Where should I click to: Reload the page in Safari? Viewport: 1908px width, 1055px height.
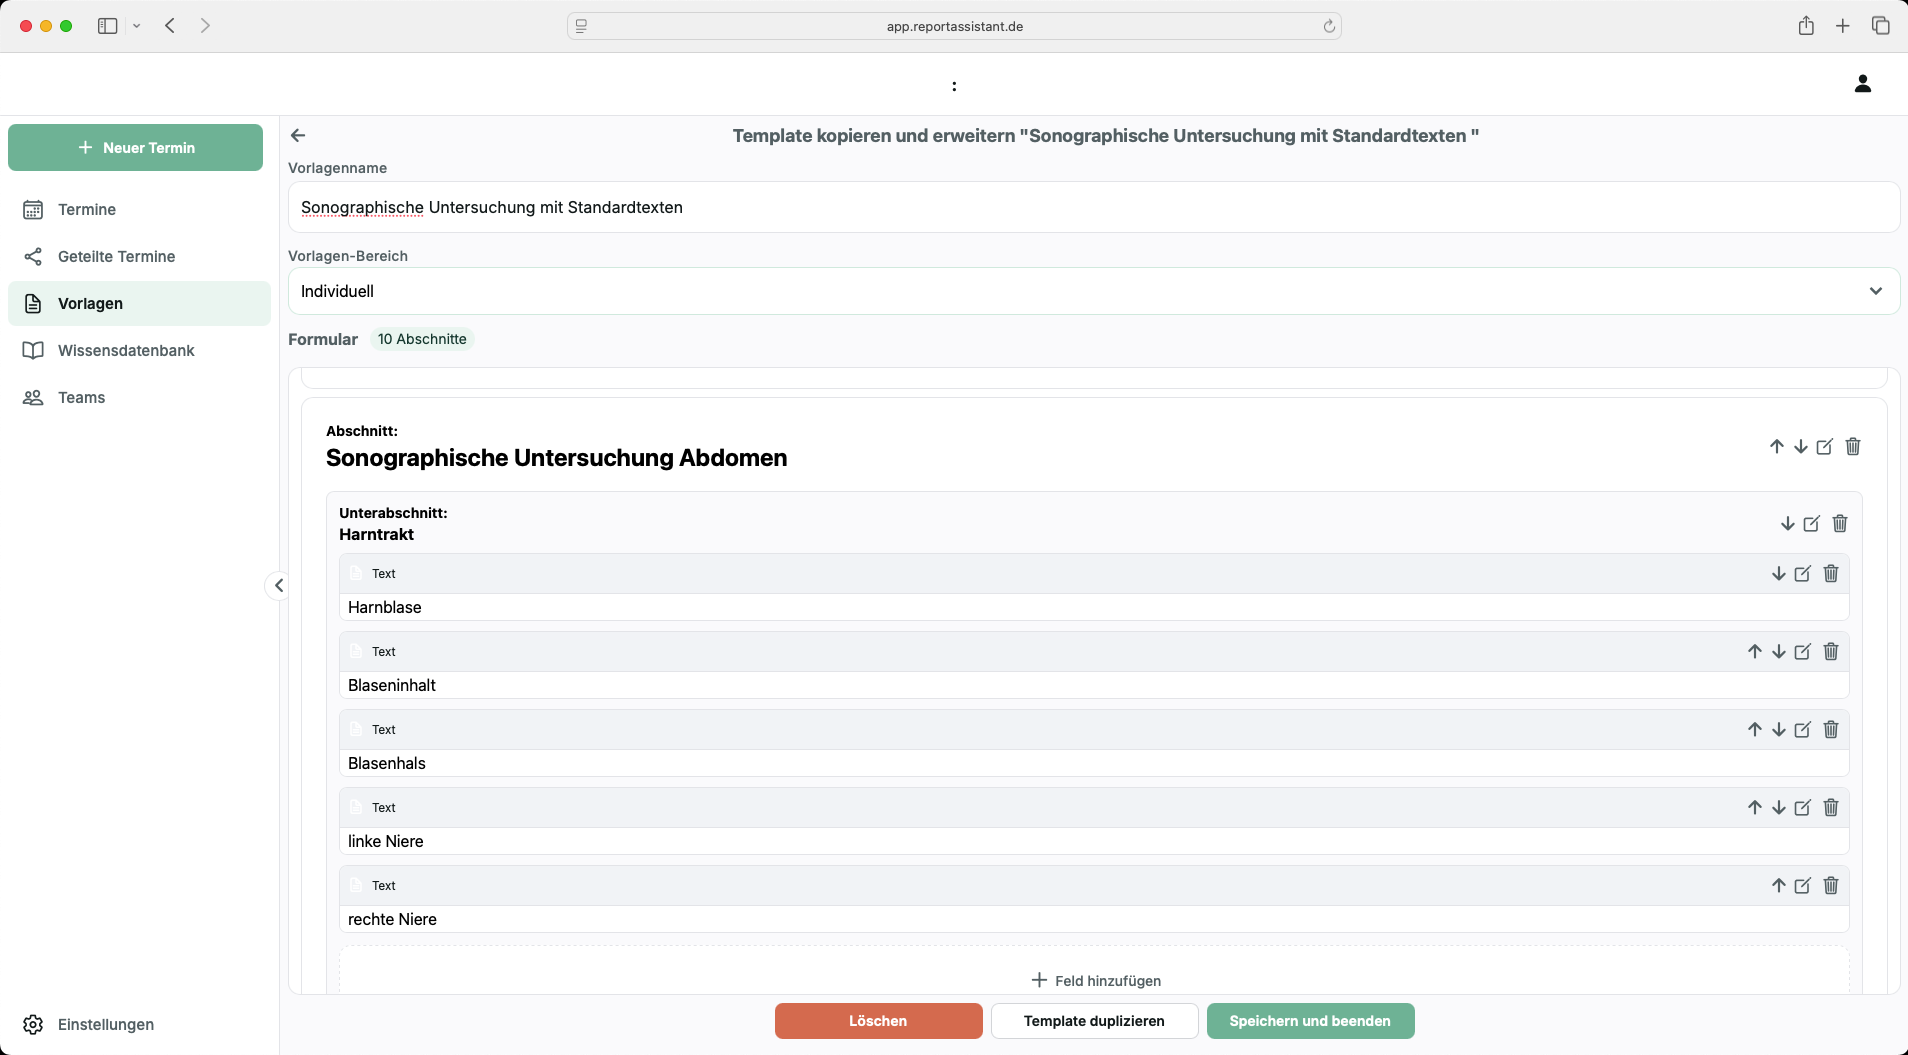[x=1329, y=26]
